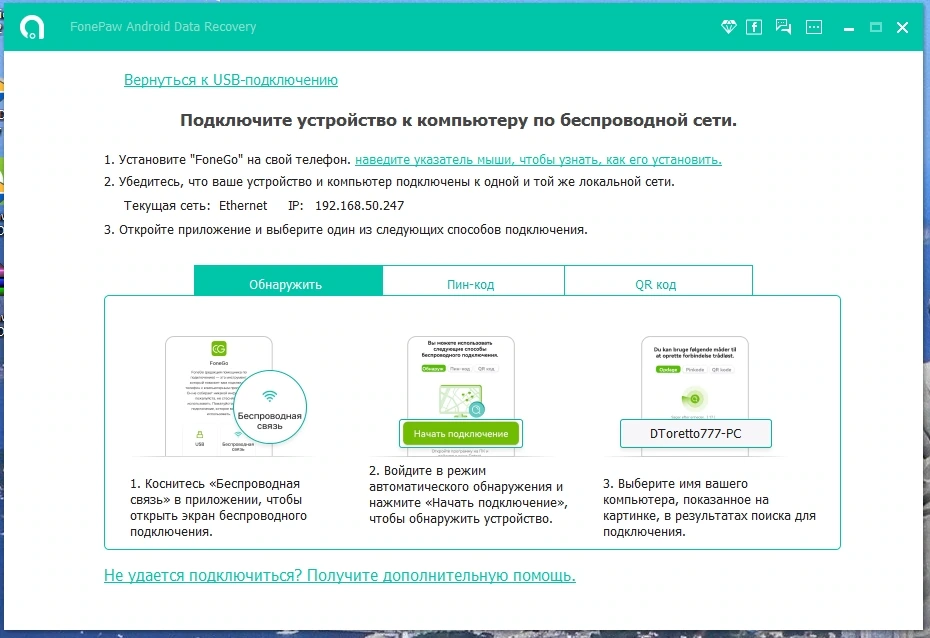930x638 pixels.
Task: Click the FonePaw Android Data Recovery title text
Action: click(x=163, y=27)
